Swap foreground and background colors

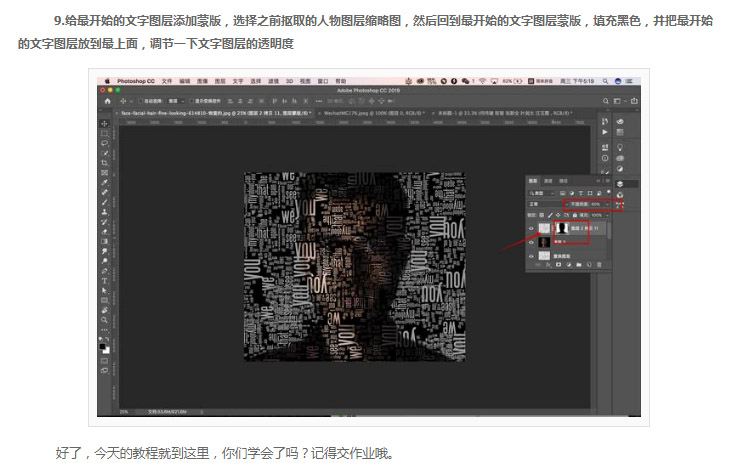pos(107,339)
